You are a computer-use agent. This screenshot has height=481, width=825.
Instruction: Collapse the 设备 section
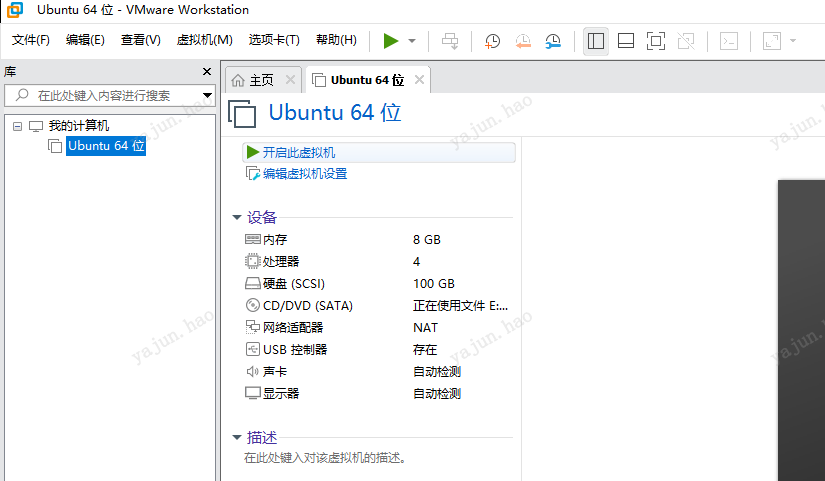tap(237, 217)
